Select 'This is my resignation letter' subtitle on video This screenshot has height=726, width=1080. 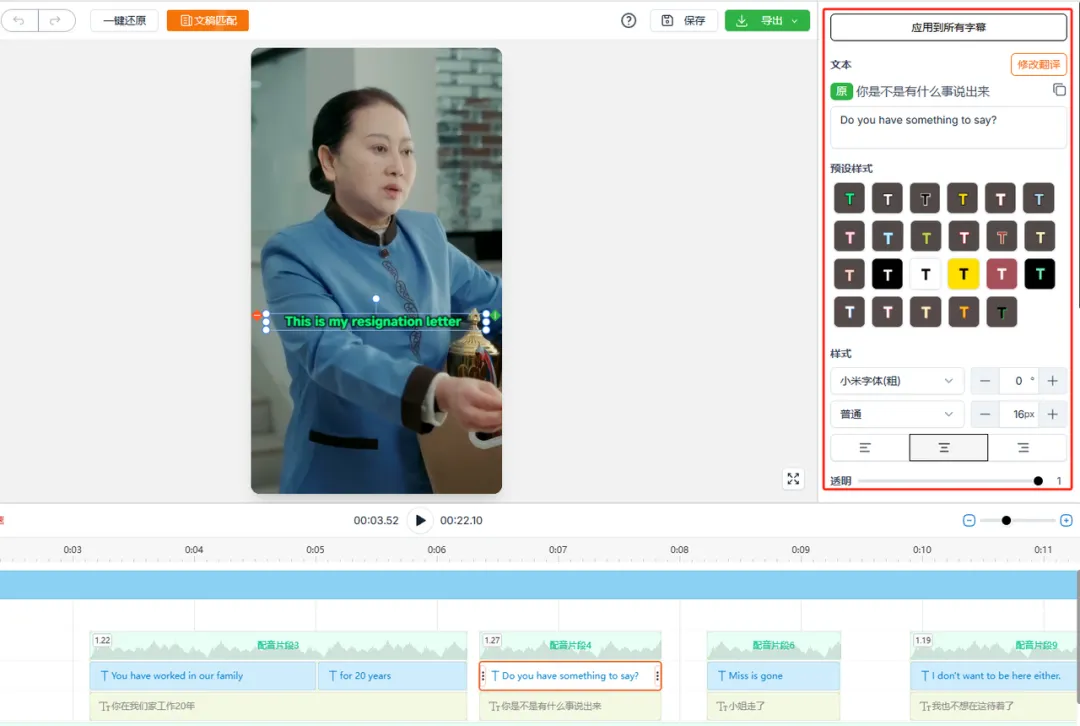coord(373,322)
